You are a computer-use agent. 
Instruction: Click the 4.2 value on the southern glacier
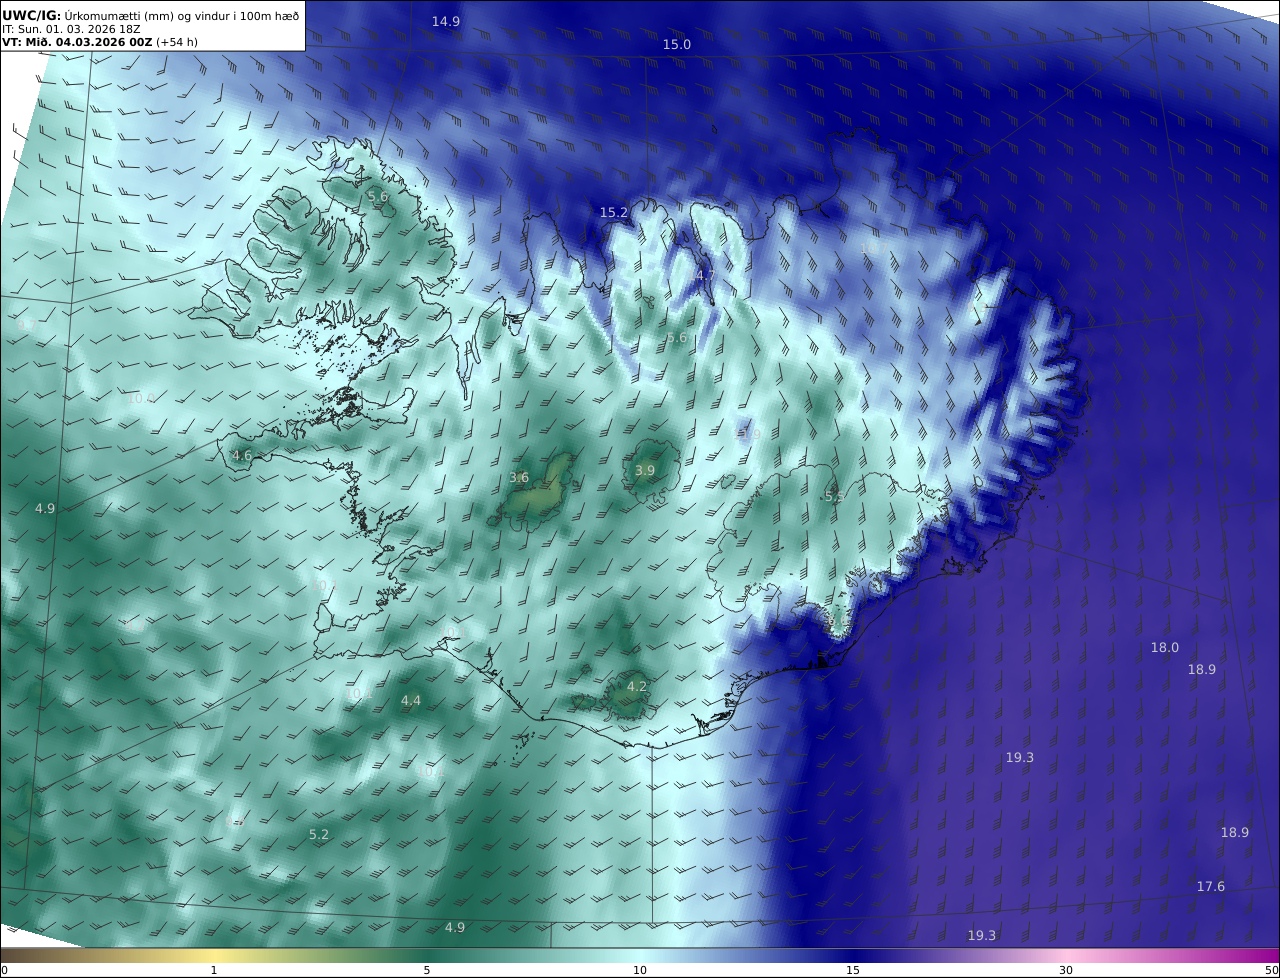pyautogui.click(x=637, y=687)
